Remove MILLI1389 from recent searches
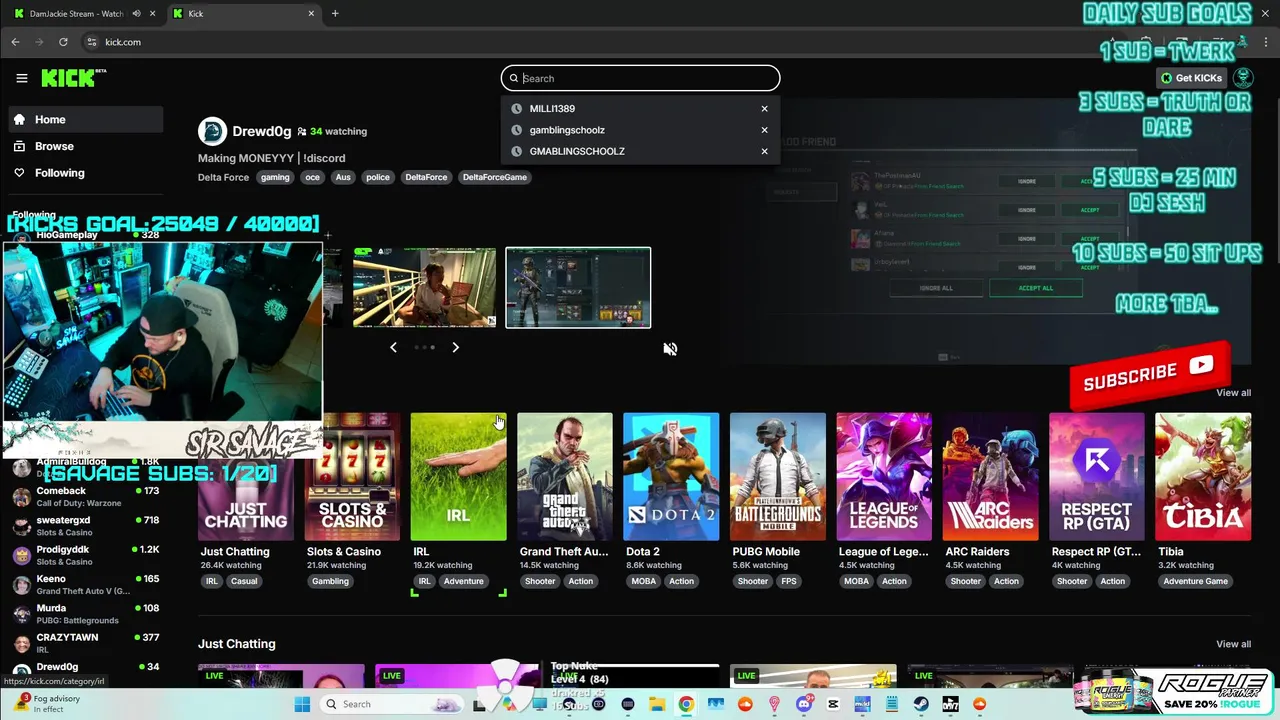 click(764, 109)
